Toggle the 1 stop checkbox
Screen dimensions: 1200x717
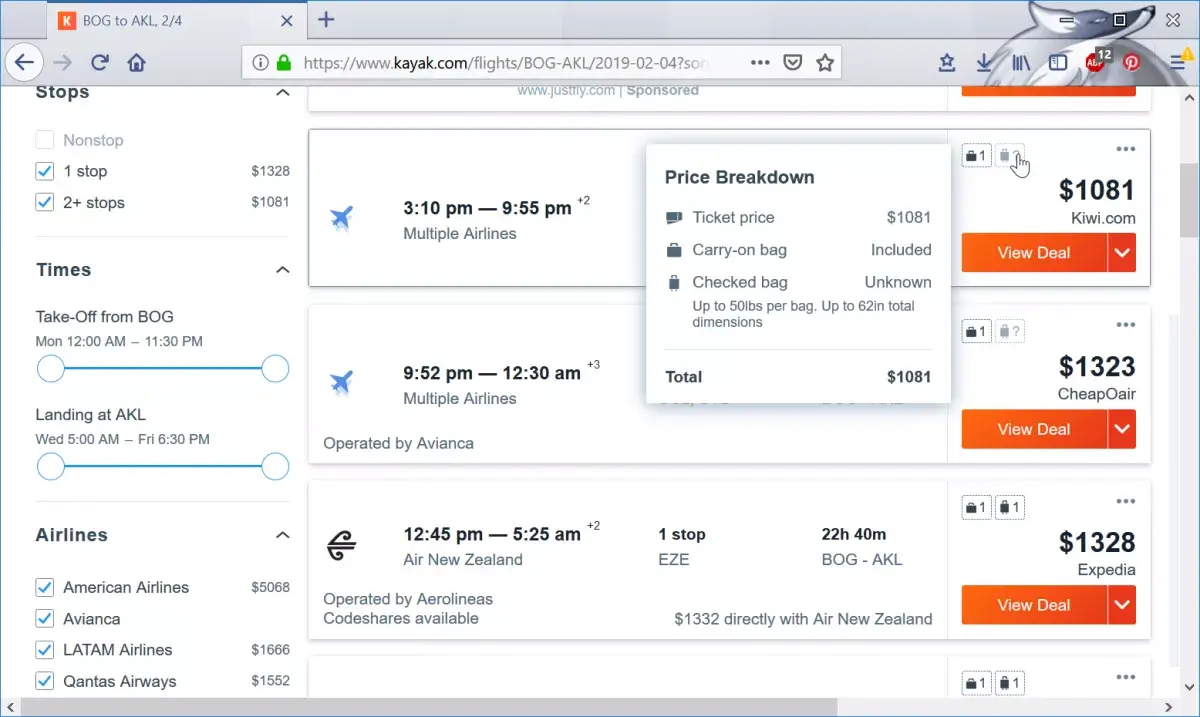click(44, 171)
